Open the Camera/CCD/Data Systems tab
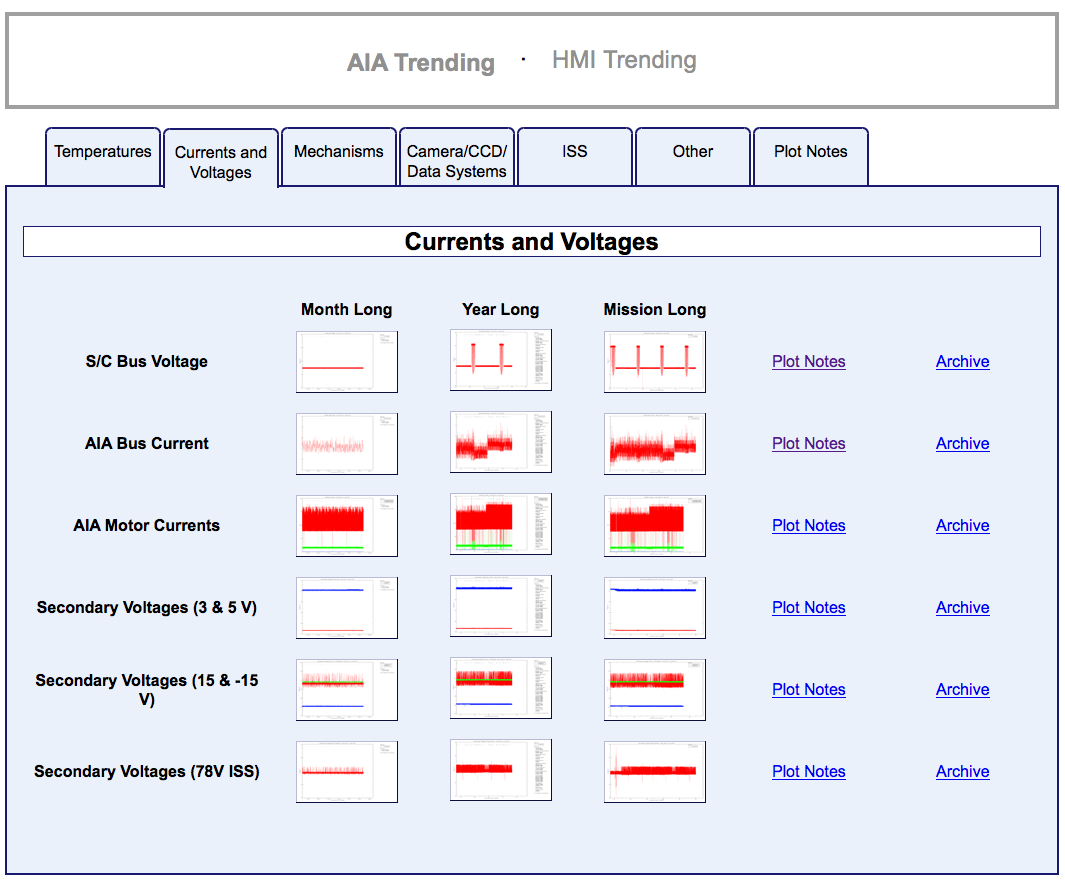 [x=457, y=161]
